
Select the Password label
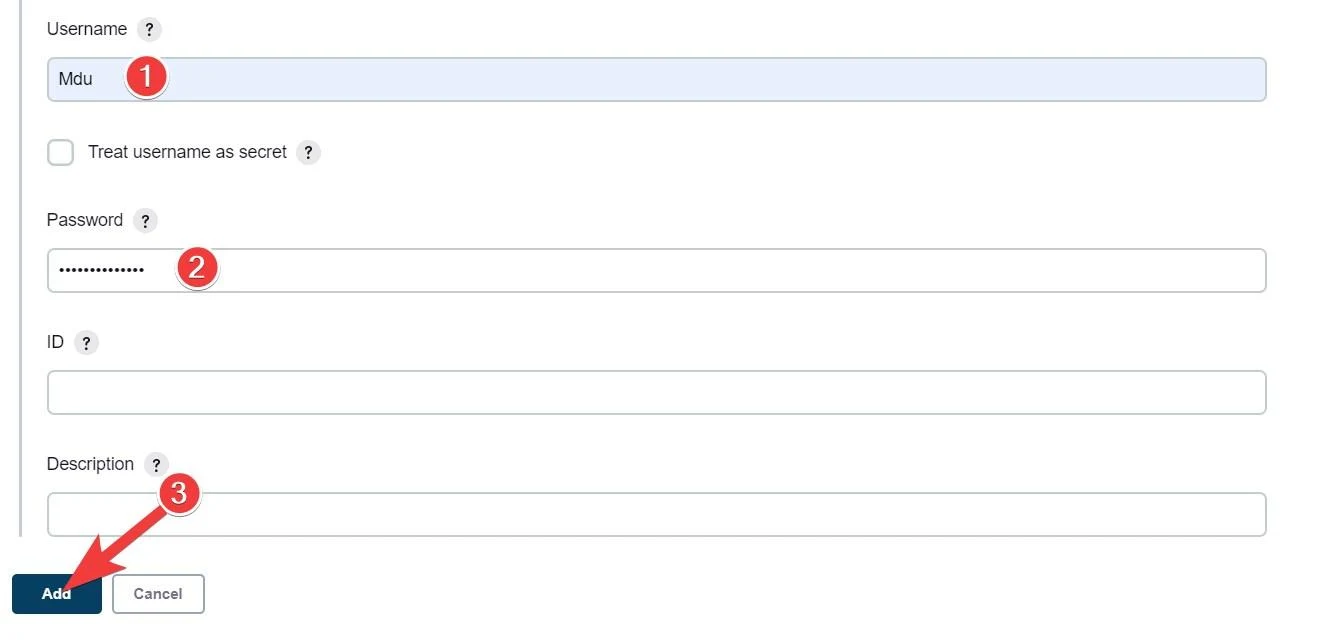tap(84, 220)
